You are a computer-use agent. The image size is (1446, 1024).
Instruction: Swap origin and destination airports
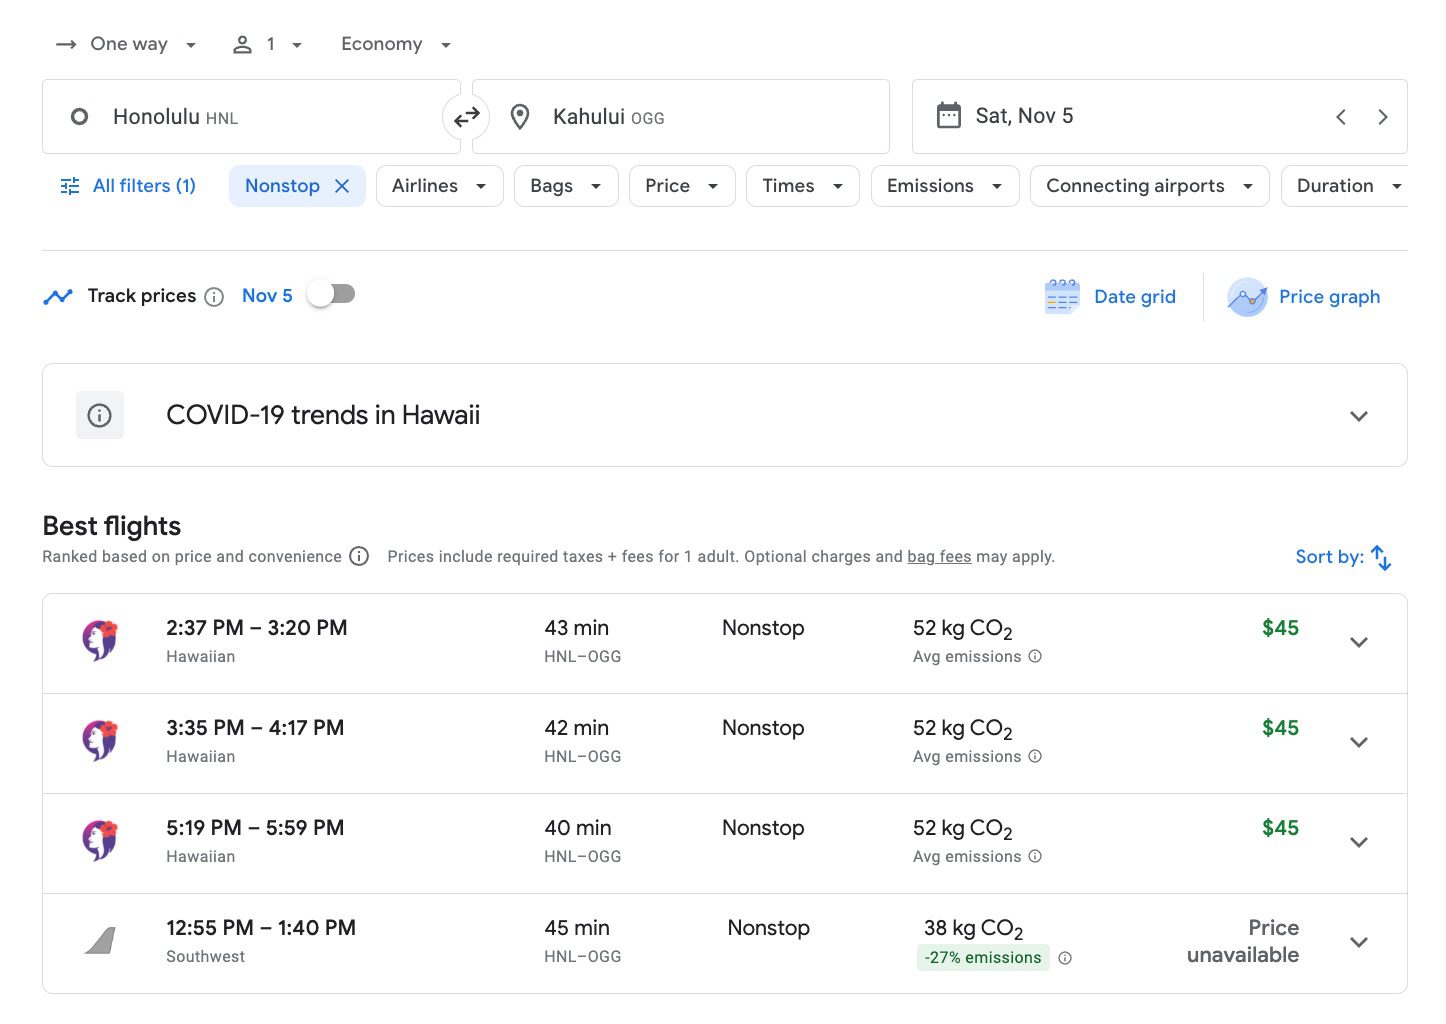(466, 117)
